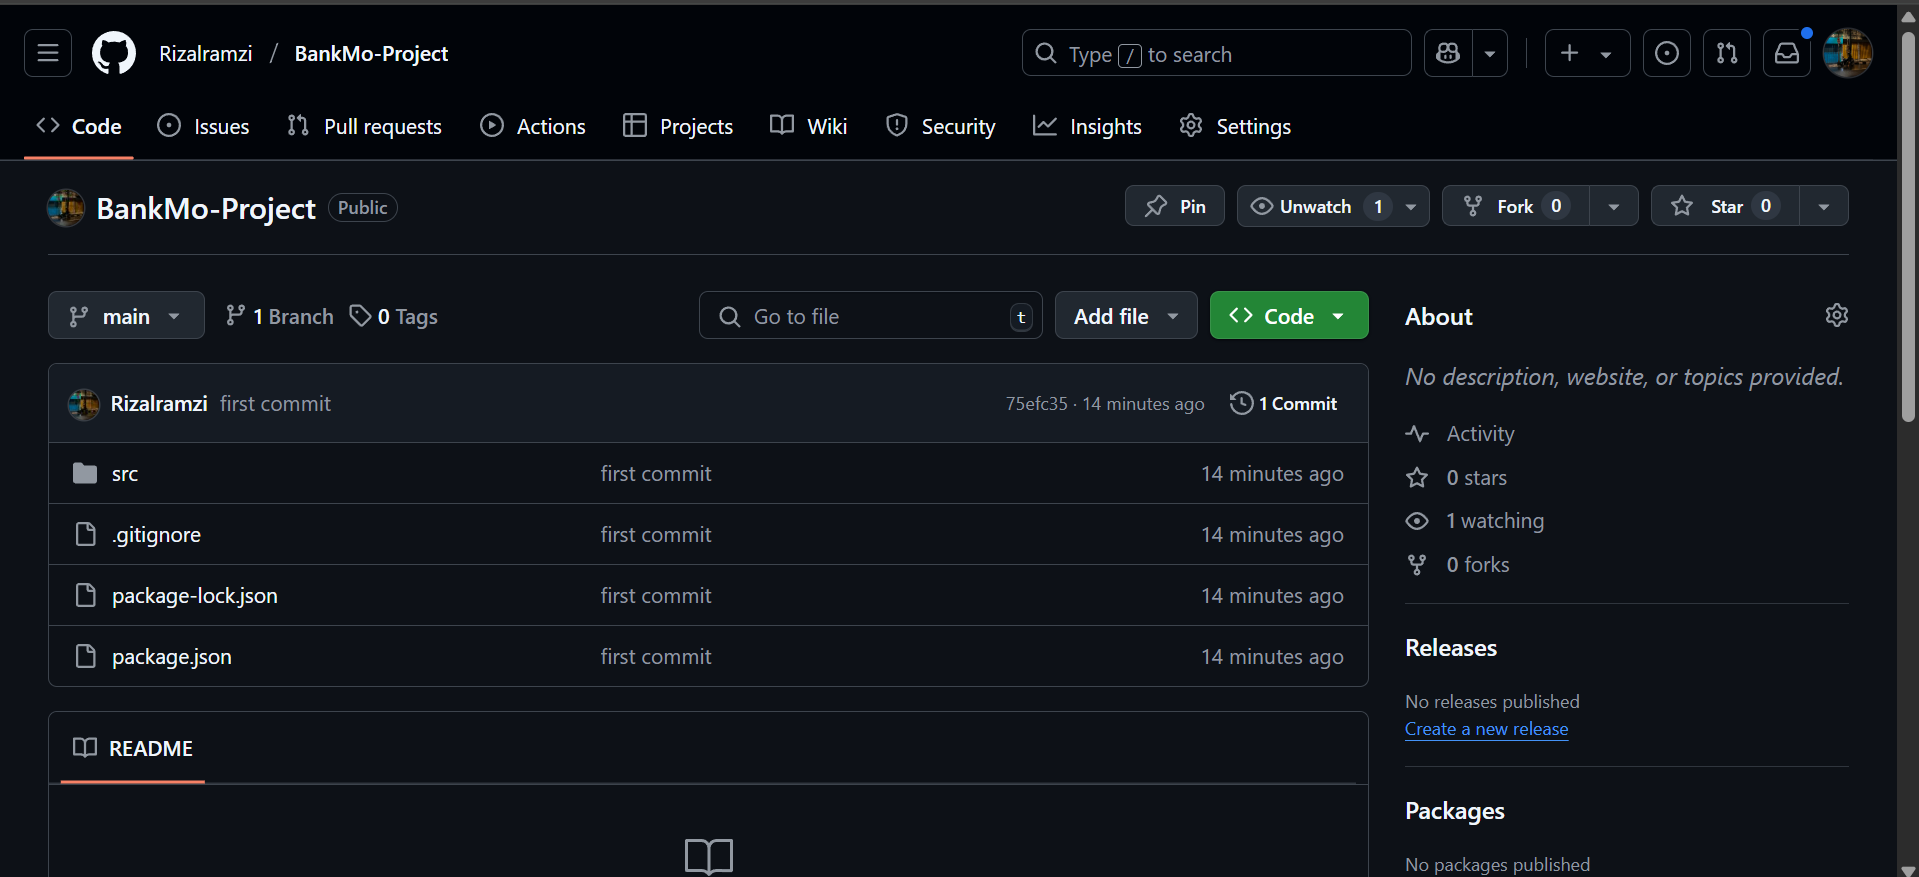This screenshot has height=877, width=1919.
Task: Click first commit message for .gitignore row
Action: pos(656,535)
